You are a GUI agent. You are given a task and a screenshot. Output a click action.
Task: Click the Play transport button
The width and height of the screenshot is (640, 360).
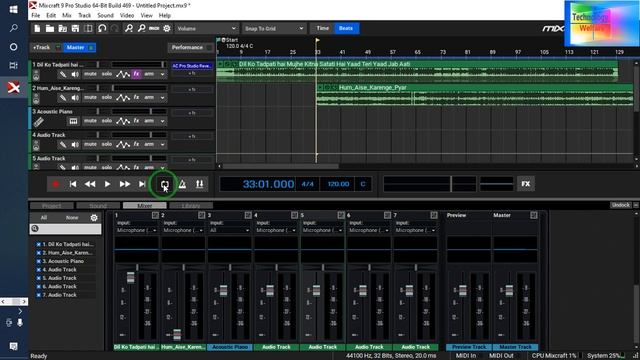(107, 184)
